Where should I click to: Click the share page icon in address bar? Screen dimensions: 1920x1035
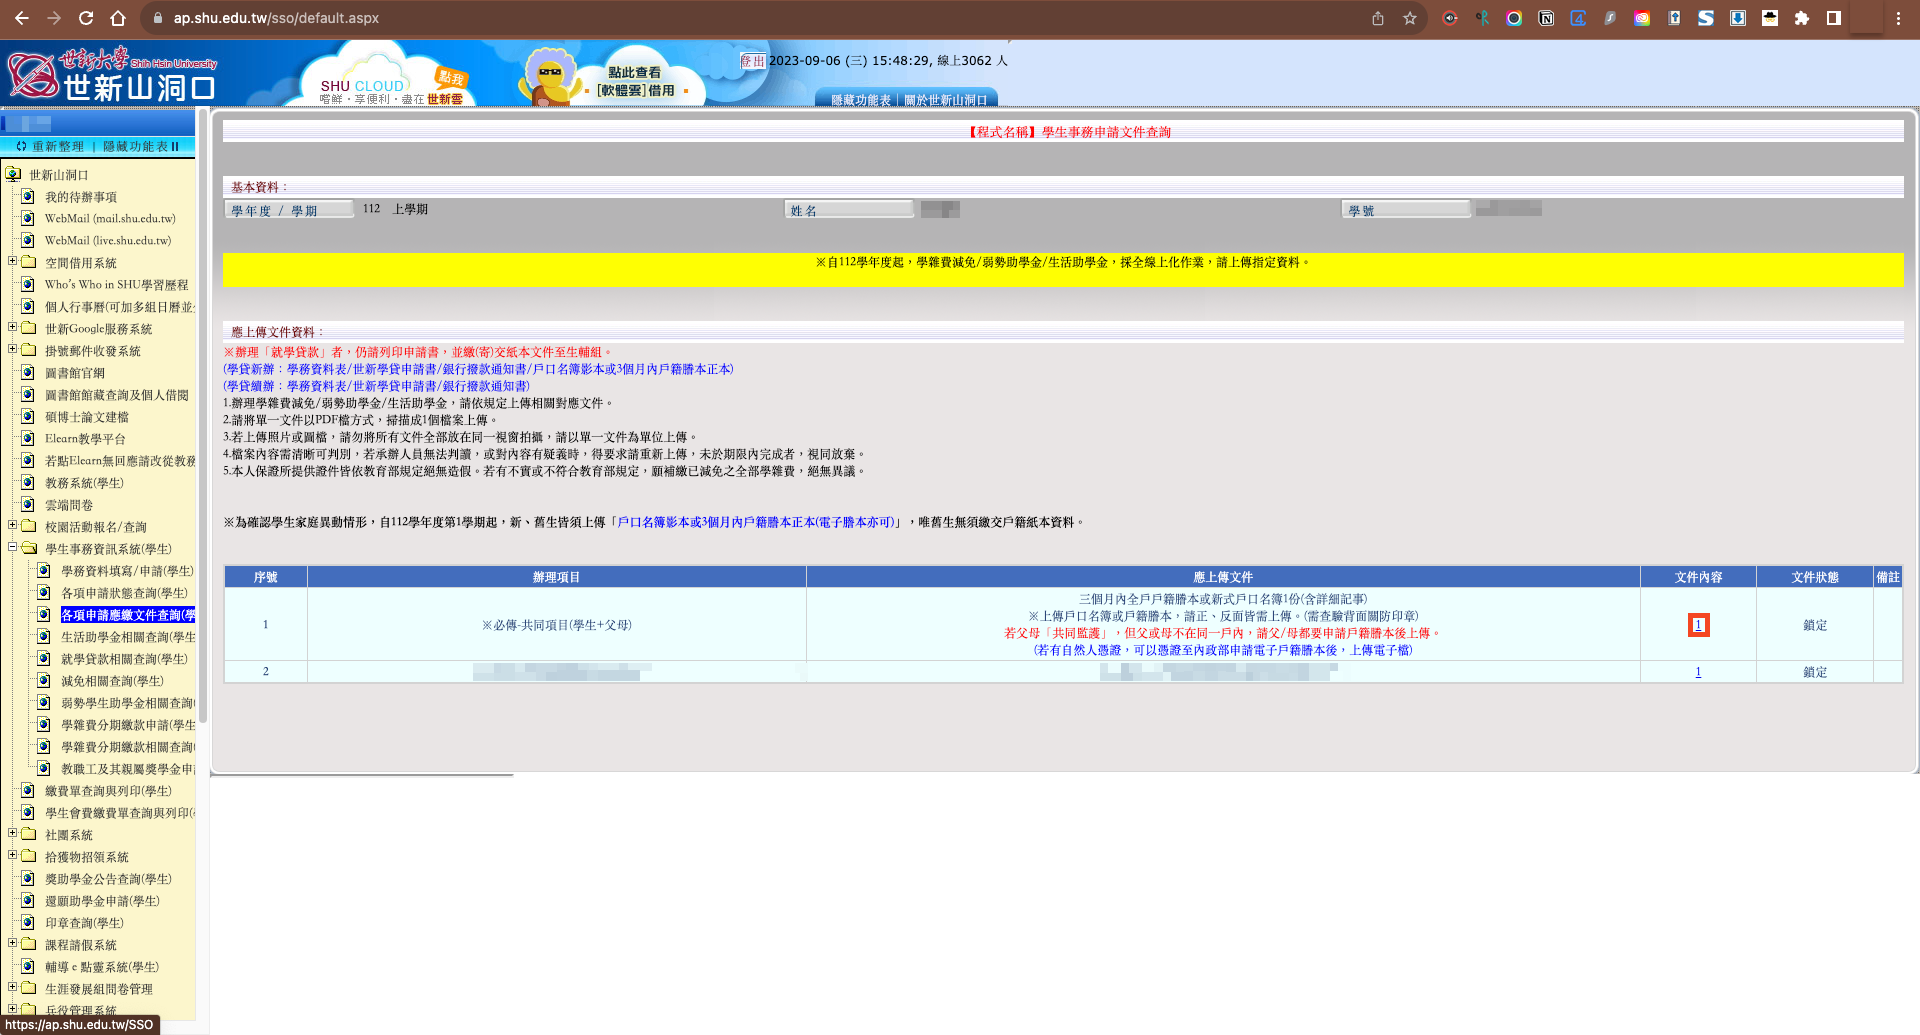pos(1378,18)
